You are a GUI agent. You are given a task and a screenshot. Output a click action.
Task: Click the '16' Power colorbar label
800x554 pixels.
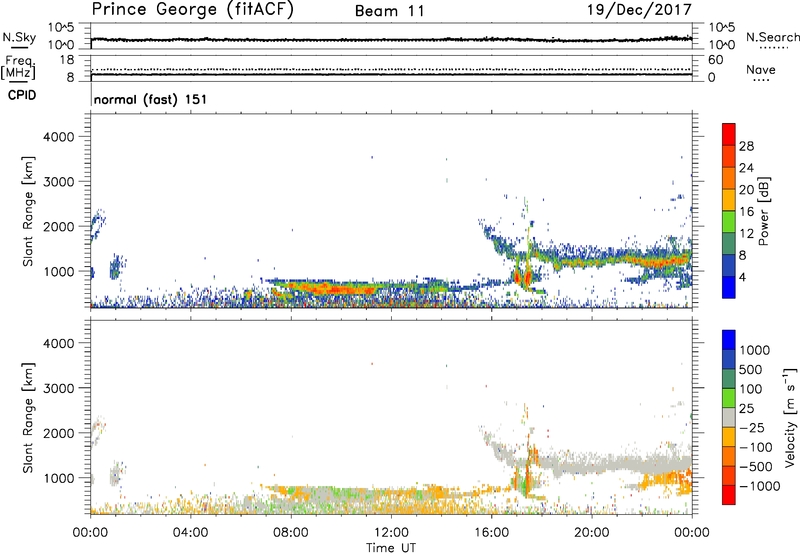pos(746,212)
